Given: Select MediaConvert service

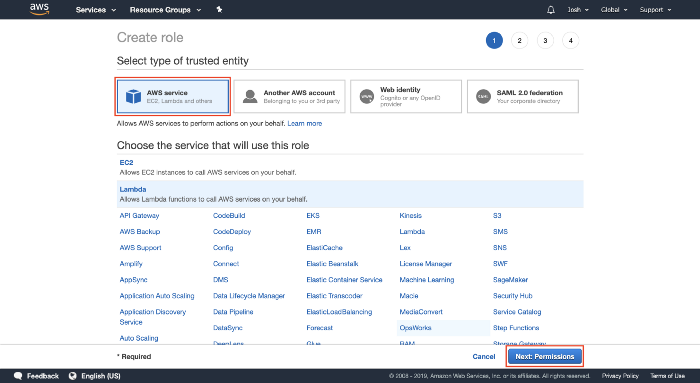Looking at the screenshot, I should tap(421, 312).
